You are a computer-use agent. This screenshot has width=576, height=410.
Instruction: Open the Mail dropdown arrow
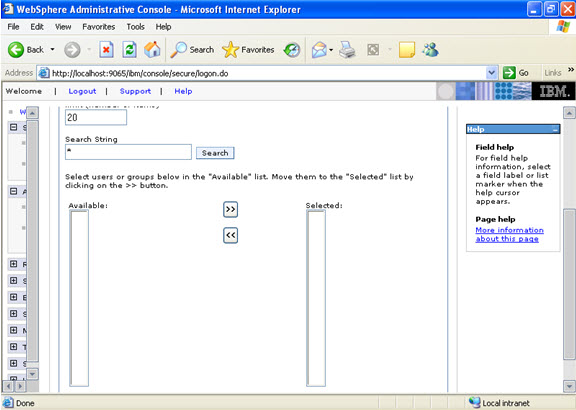[331, 50]
